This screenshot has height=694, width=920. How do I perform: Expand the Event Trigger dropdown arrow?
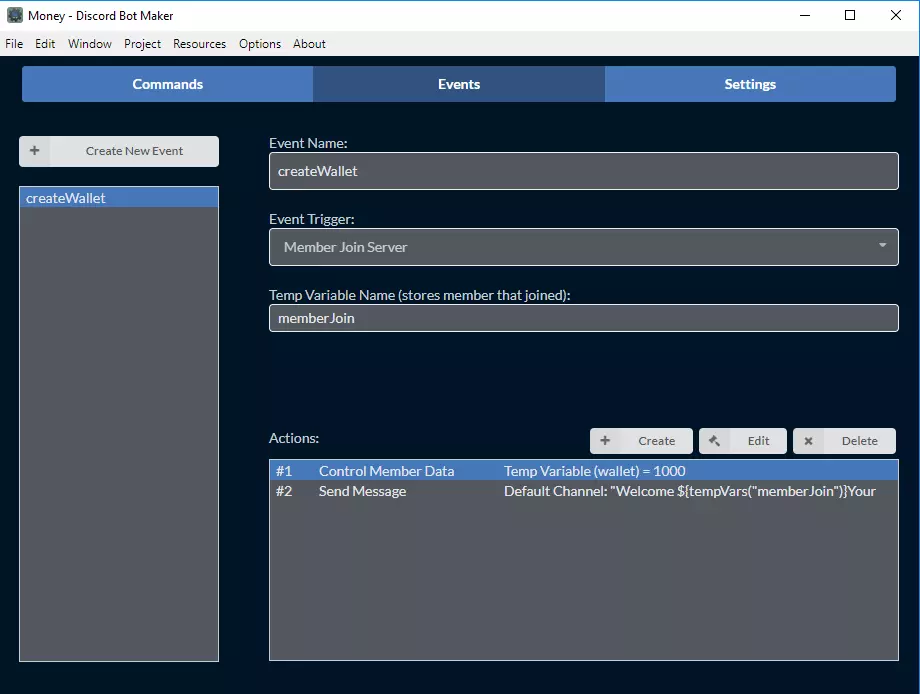point(882,246)
